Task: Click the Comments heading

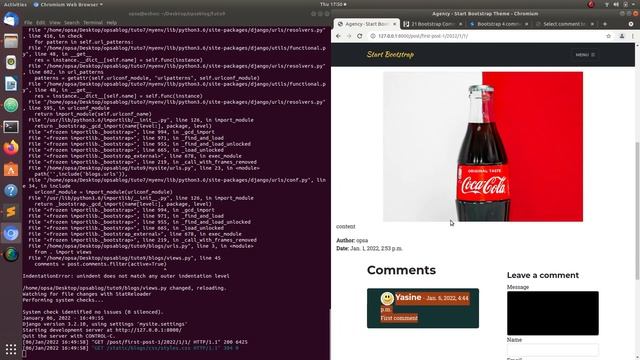Action: click(401, 270)
